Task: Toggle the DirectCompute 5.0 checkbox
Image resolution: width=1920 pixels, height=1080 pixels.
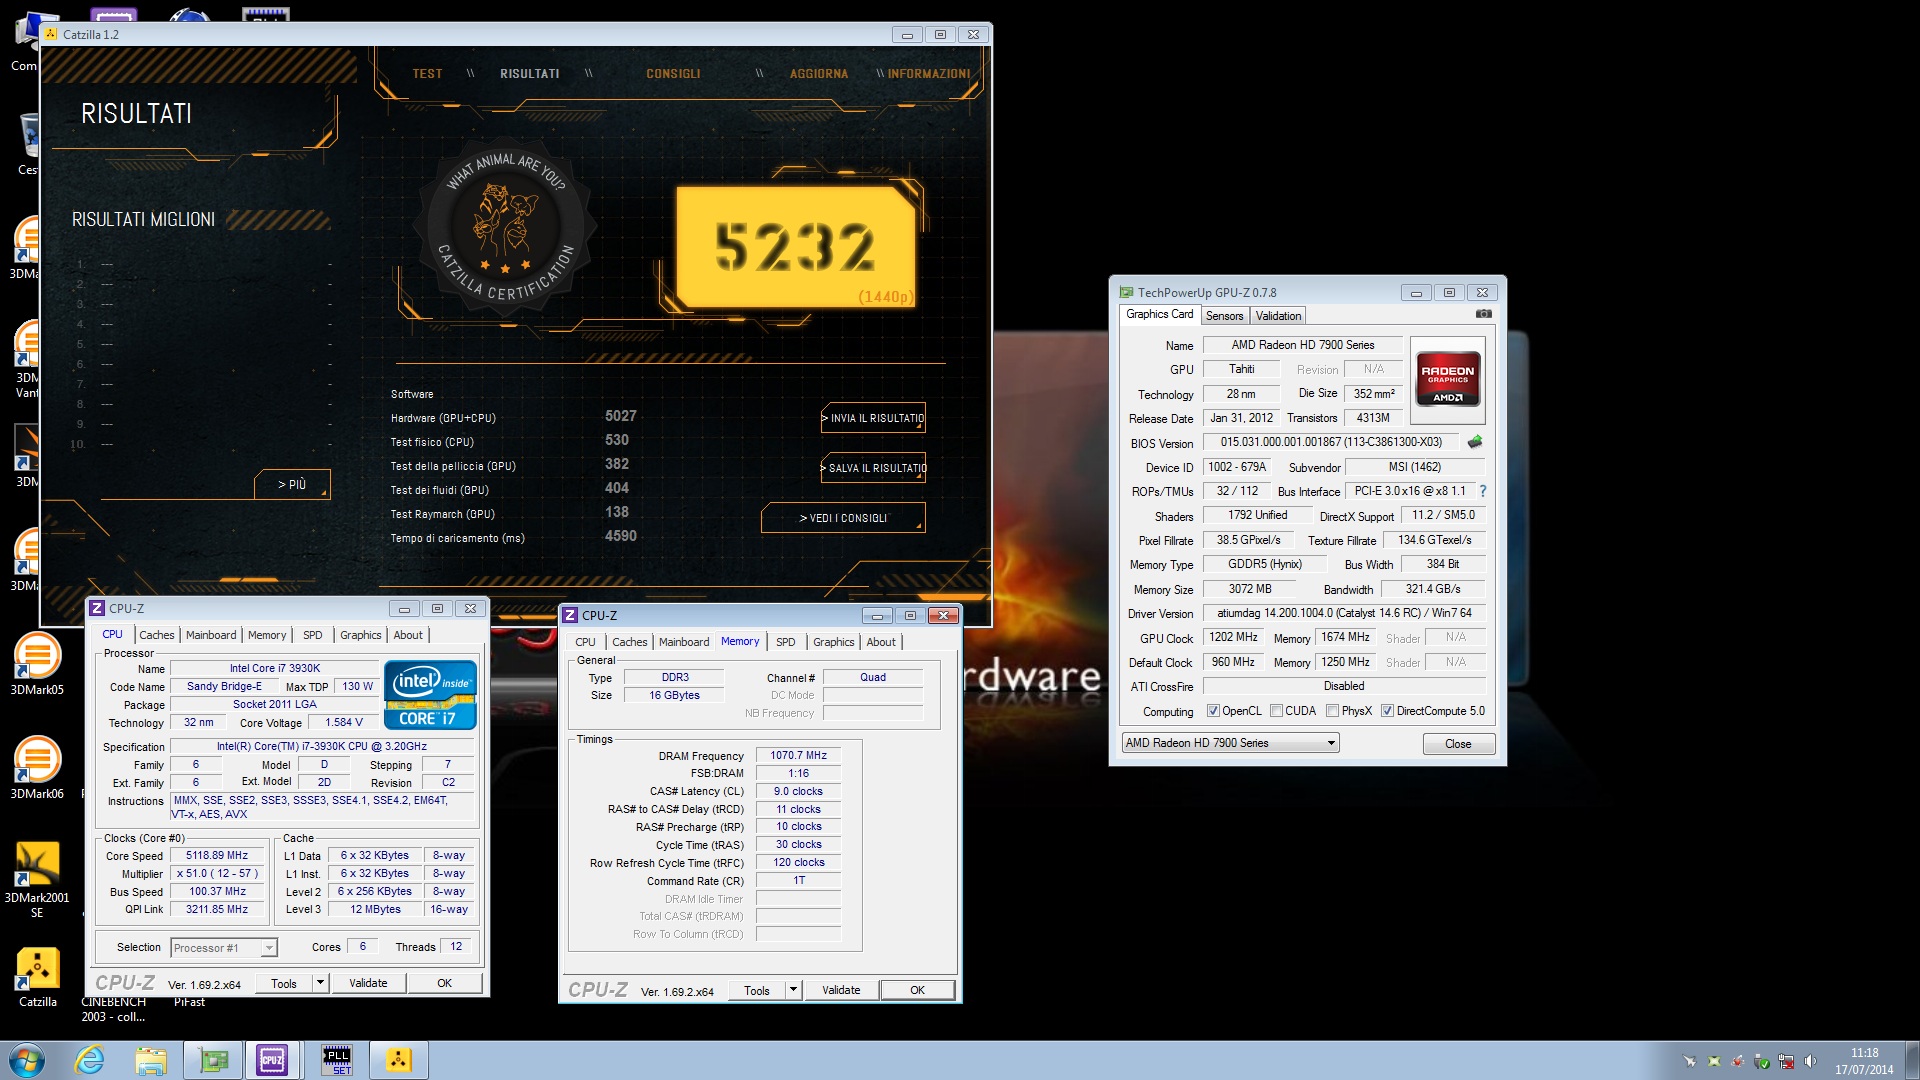Action: pos(1387,711)
